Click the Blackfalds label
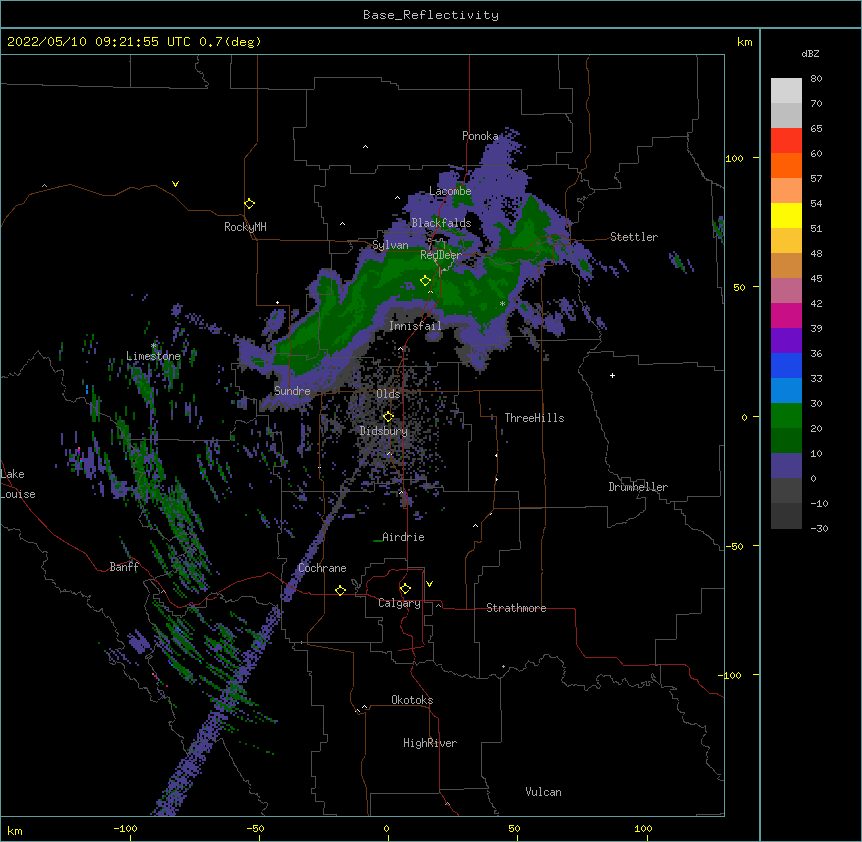862x842 pixels. click(x=441, y=223)
